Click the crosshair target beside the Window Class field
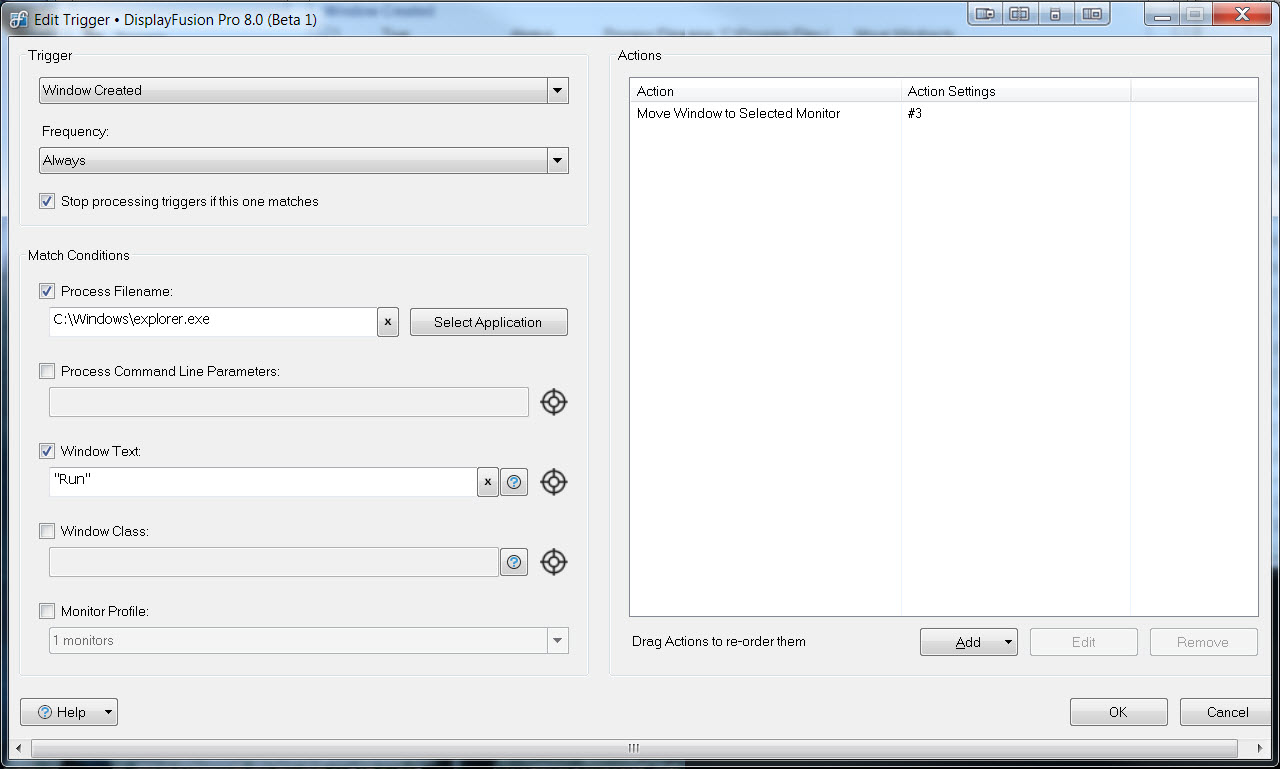The width and height of the screenshot is (1280, 769). pyautogui.click(x=553, y=562)
